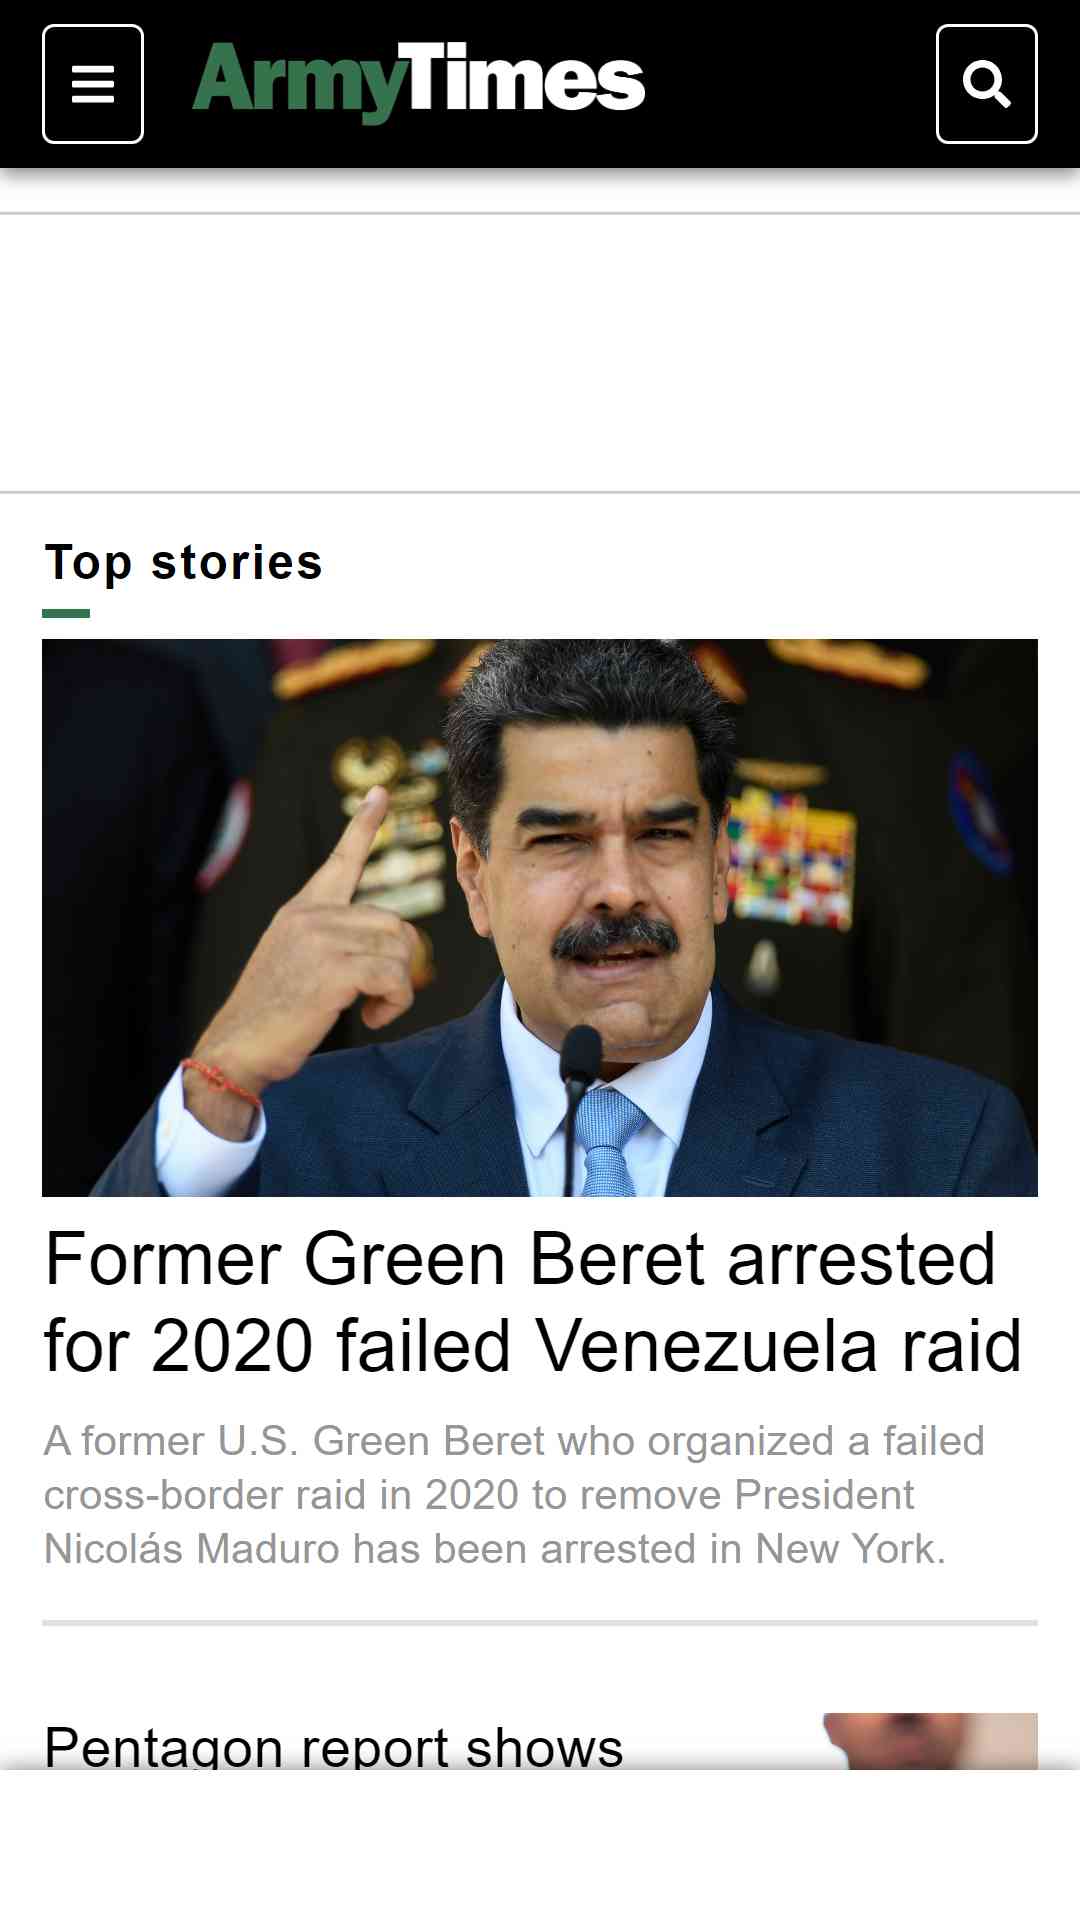
Task: Open site search via magnifier icon
Action: coord(986,84)
